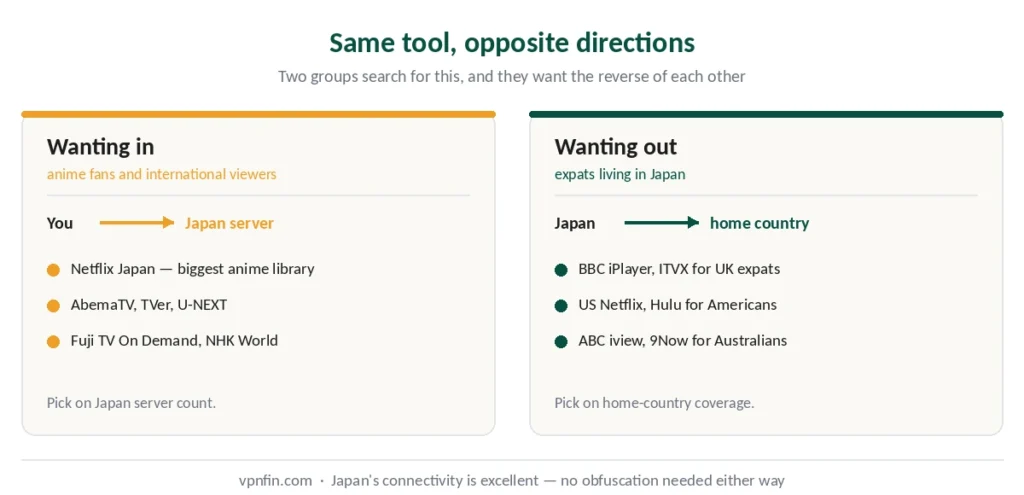1024x495 pixels.
Task: Click 'Fuji TV On Demand, NHK World'
Action: pyautogui.click(x=174, y=340)
